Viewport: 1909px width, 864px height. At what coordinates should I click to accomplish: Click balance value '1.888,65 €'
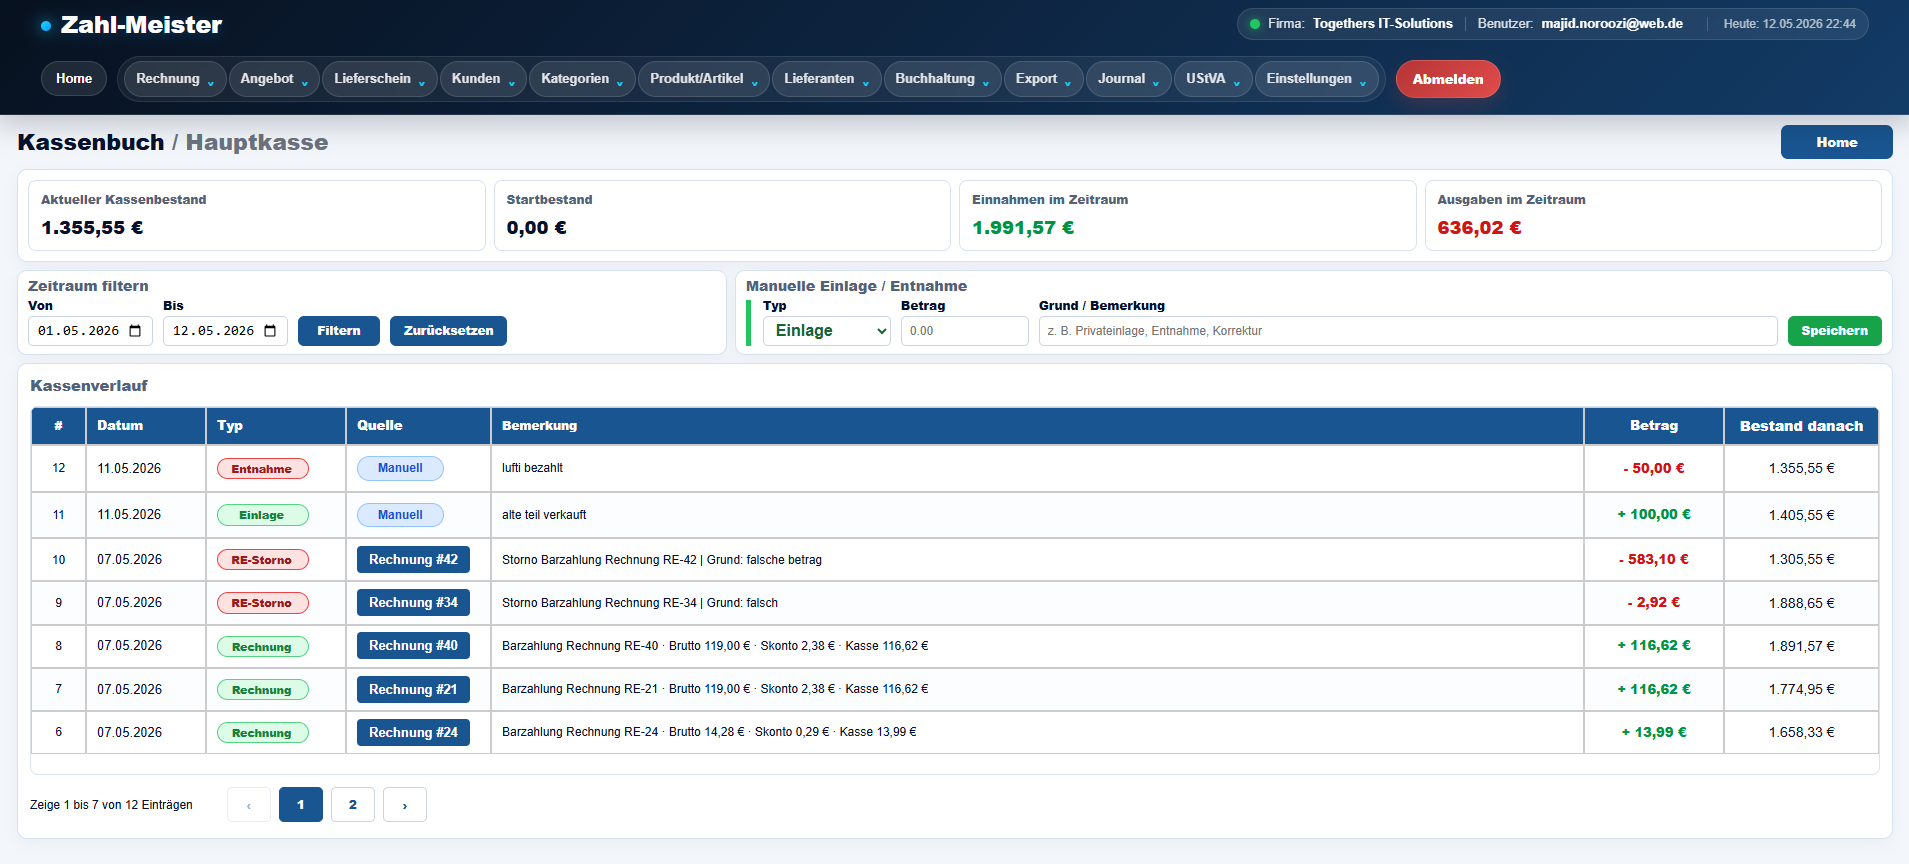point(1801,603)
